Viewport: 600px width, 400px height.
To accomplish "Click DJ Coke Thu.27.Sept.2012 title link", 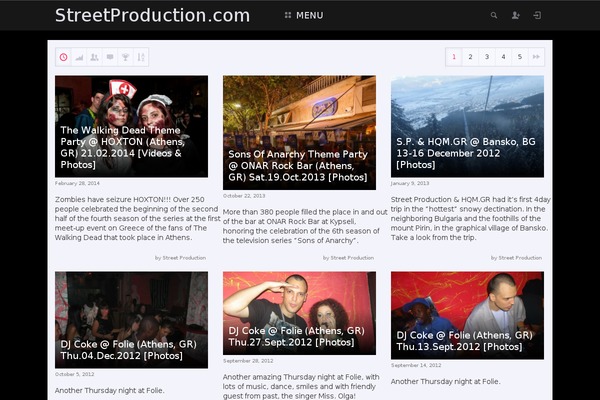I will 297,336.
